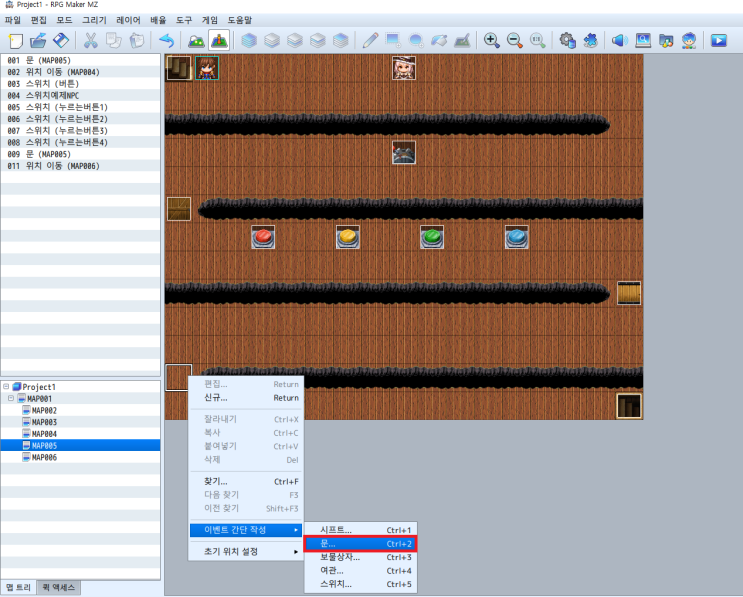Open the 레이어 menu
Screen dimensions: 743x597
128,20
